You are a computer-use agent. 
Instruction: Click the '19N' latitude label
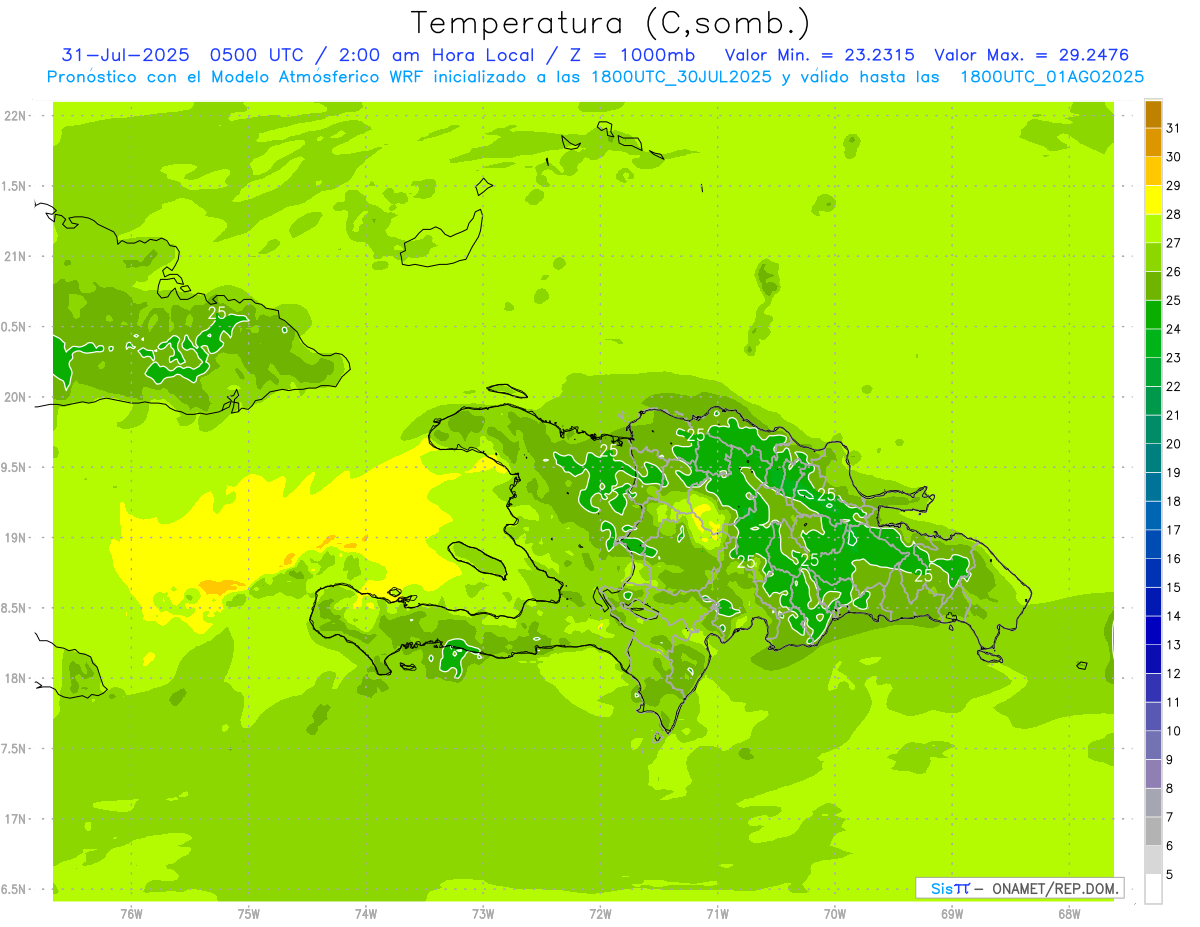tap(15, 538)
